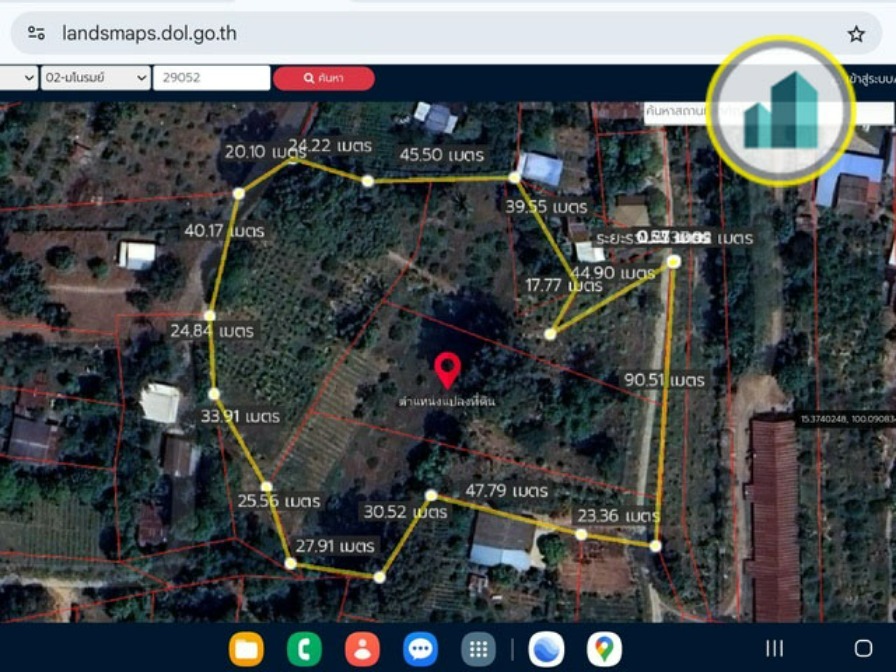
Task: Expand the province dropdown at far left
Action: 18,78
